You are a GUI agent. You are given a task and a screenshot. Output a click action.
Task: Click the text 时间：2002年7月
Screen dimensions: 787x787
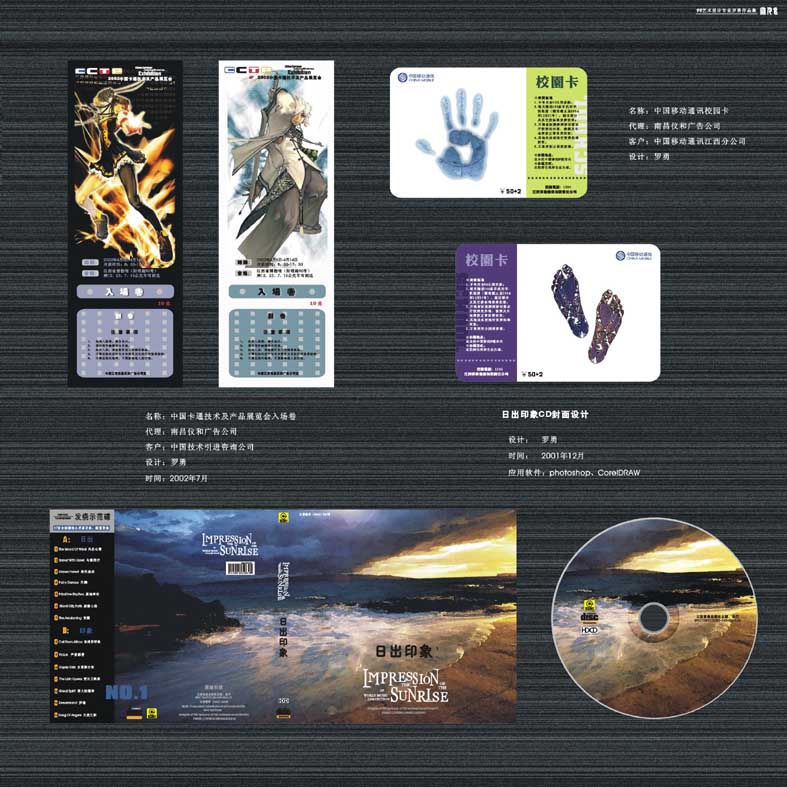176,478
